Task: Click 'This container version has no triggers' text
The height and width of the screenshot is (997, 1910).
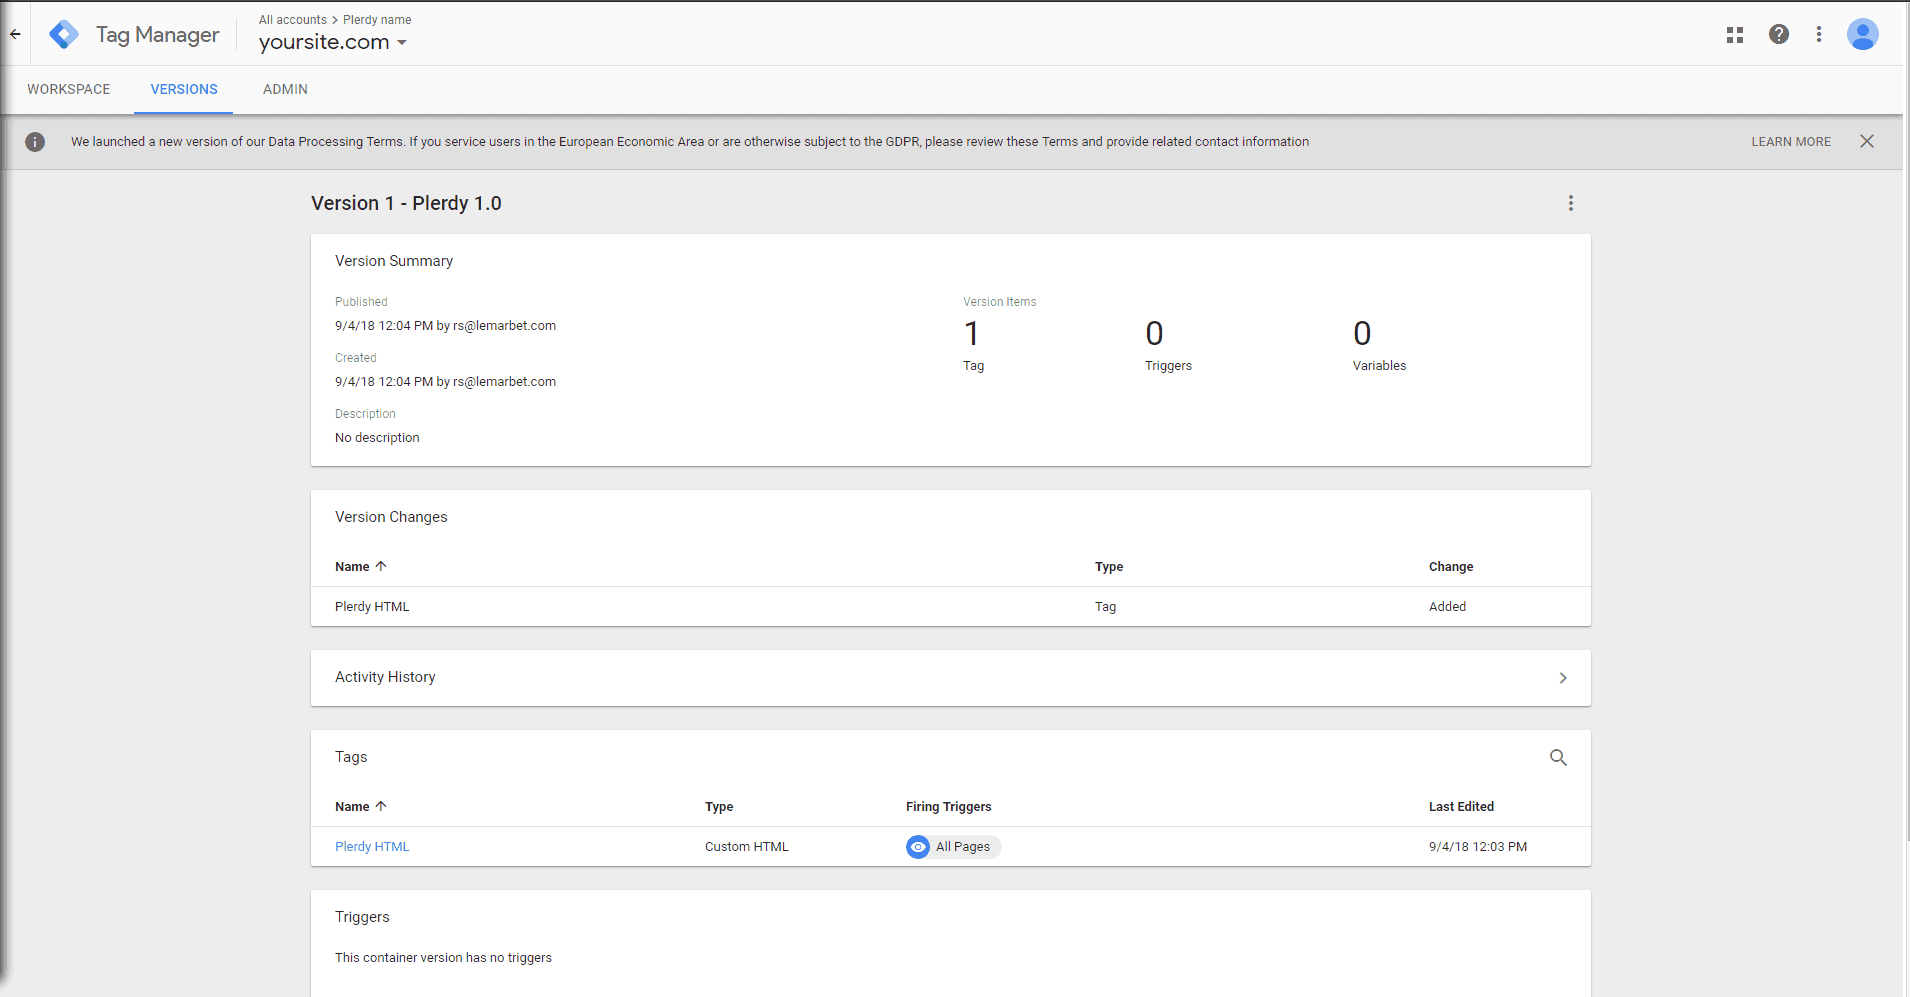Action: pos(443,958)
